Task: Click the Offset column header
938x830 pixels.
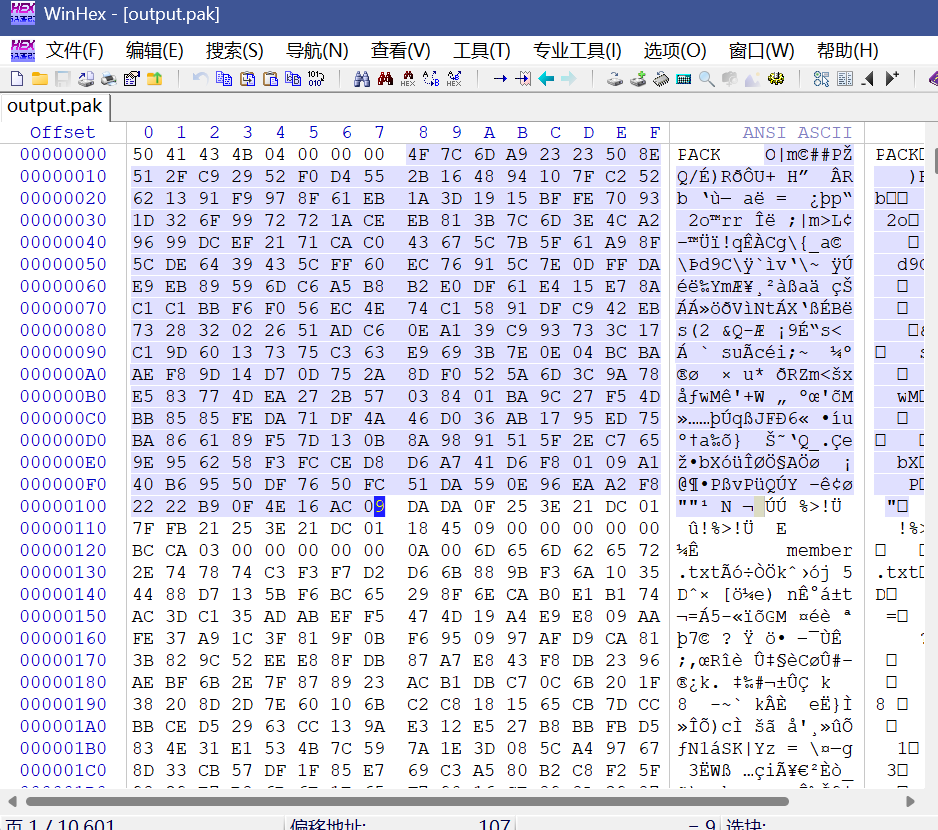Action: (x=62, y=132)
